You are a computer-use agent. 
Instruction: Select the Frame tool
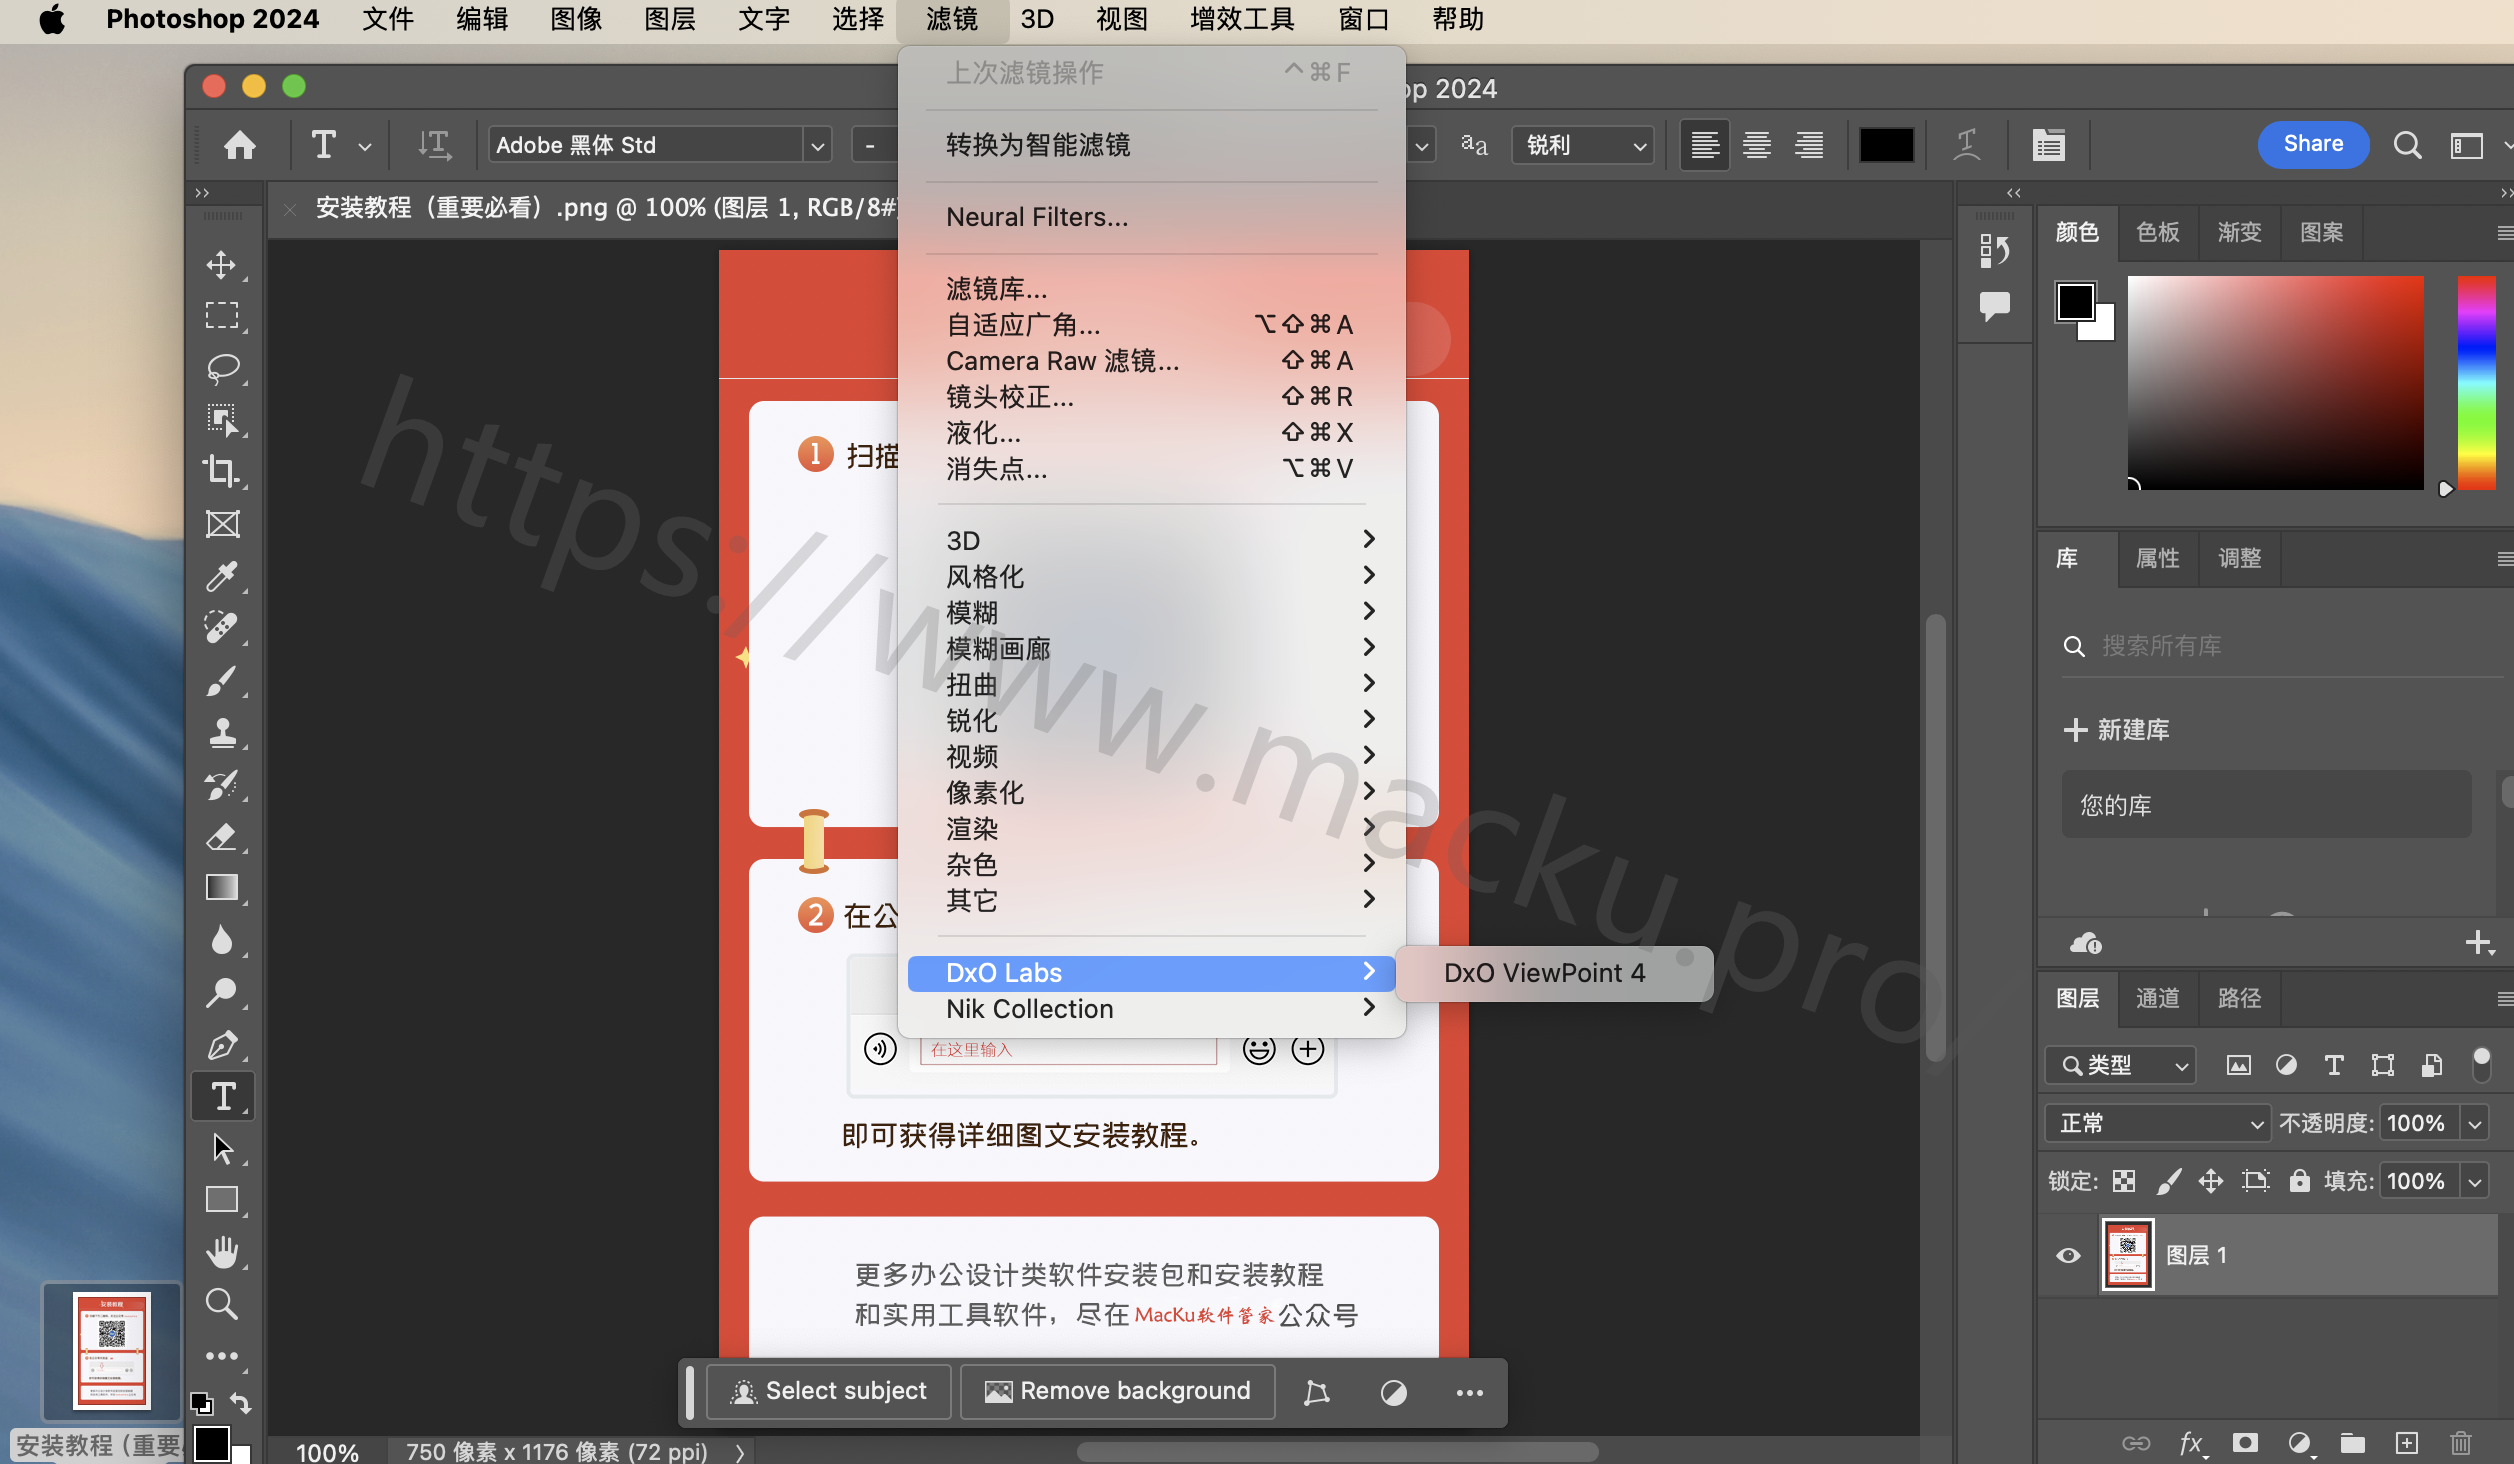(222, 524)
